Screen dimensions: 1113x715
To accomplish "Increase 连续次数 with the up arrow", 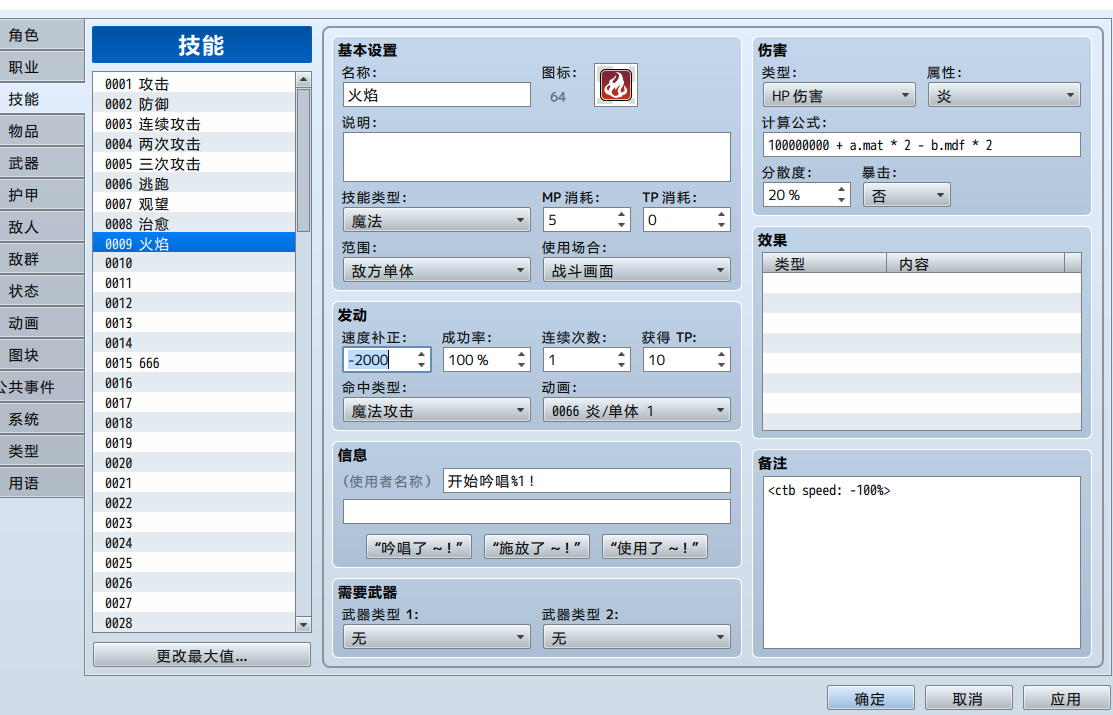I will point(621,354).
